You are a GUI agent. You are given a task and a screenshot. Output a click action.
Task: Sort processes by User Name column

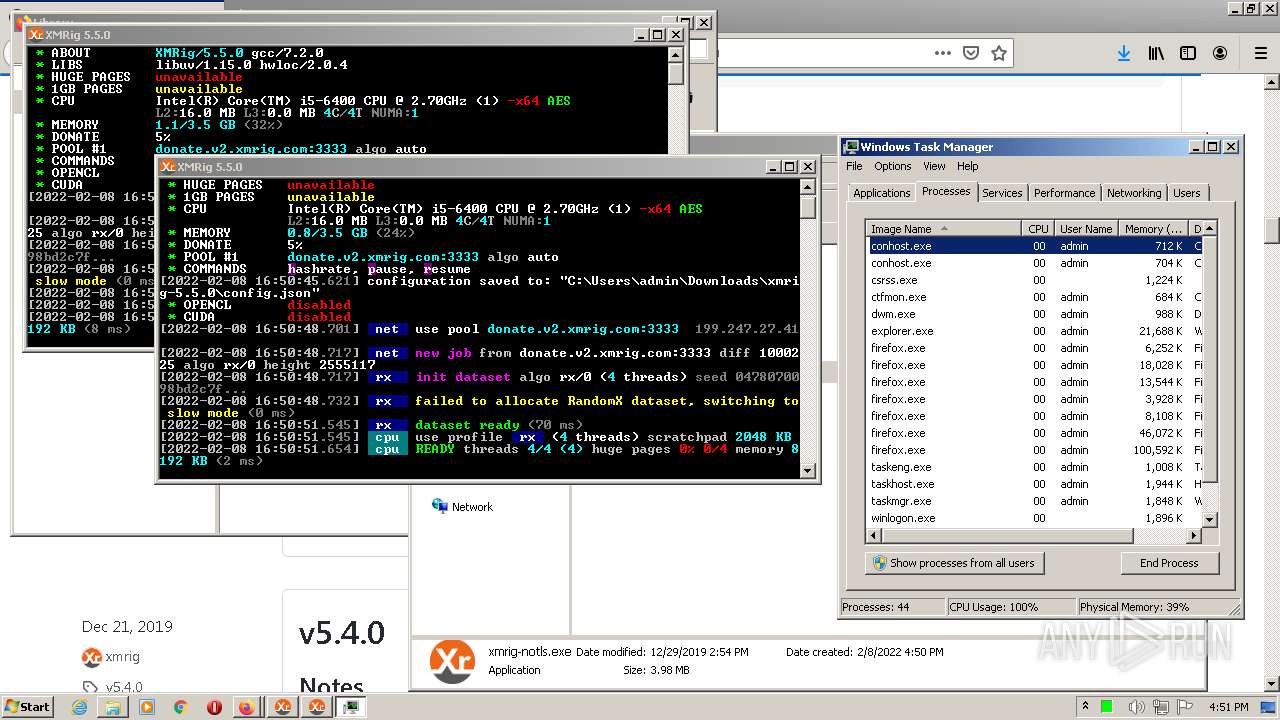click(1086, 229)
